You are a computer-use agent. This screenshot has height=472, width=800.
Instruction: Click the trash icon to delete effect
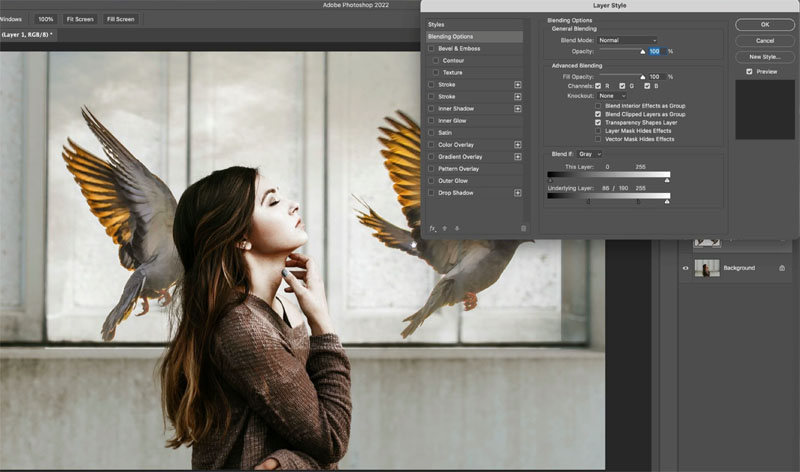[x=523, y=228]
